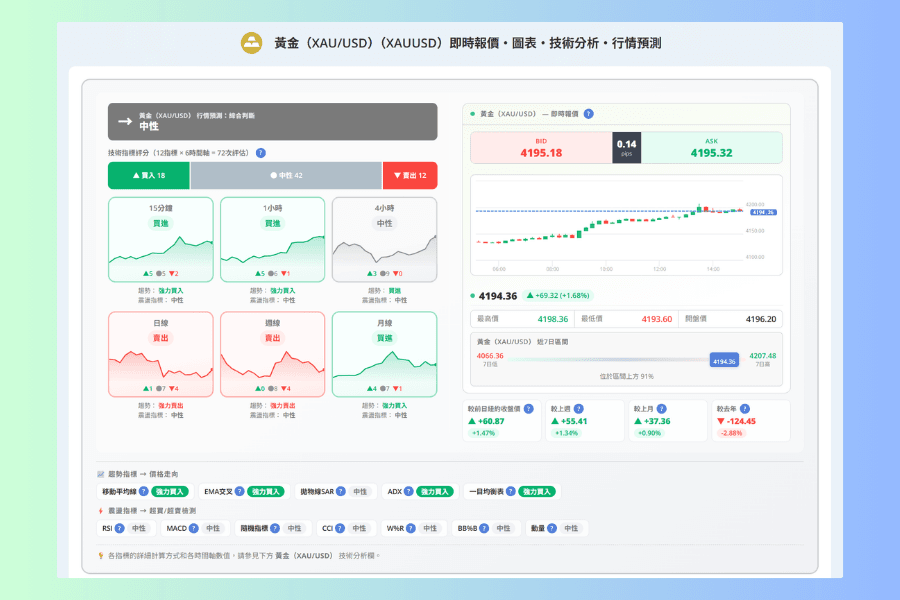900x600 pixels.
Task: Click the +60.87 previous close change value
Action: [x=486, y=421]
